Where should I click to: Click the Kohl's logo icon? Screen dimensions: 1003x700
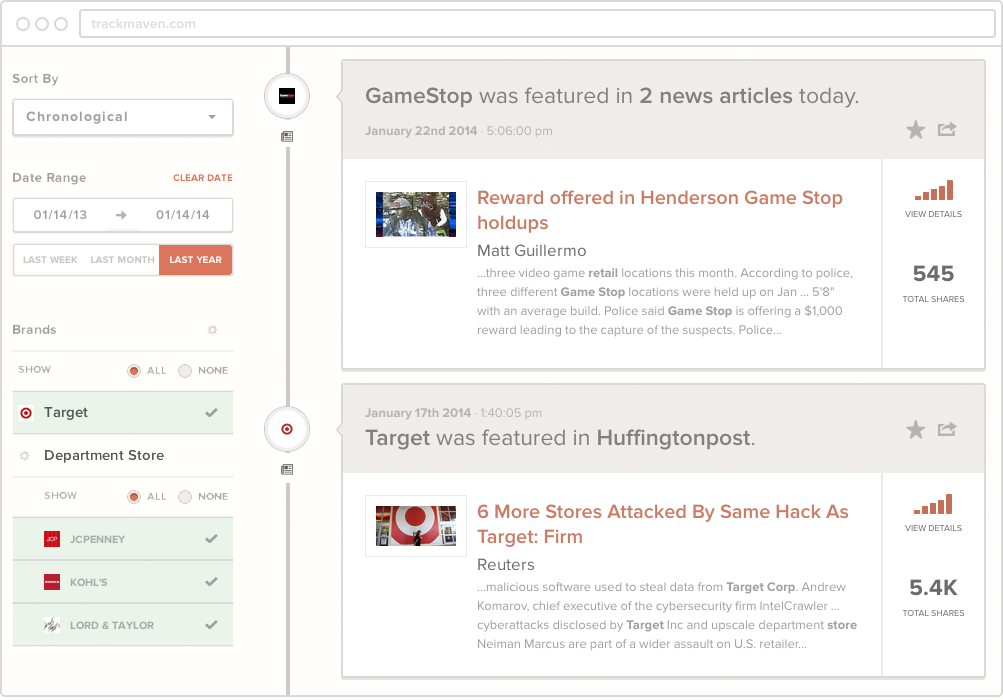pyautogui.click(x=52, y=582)
